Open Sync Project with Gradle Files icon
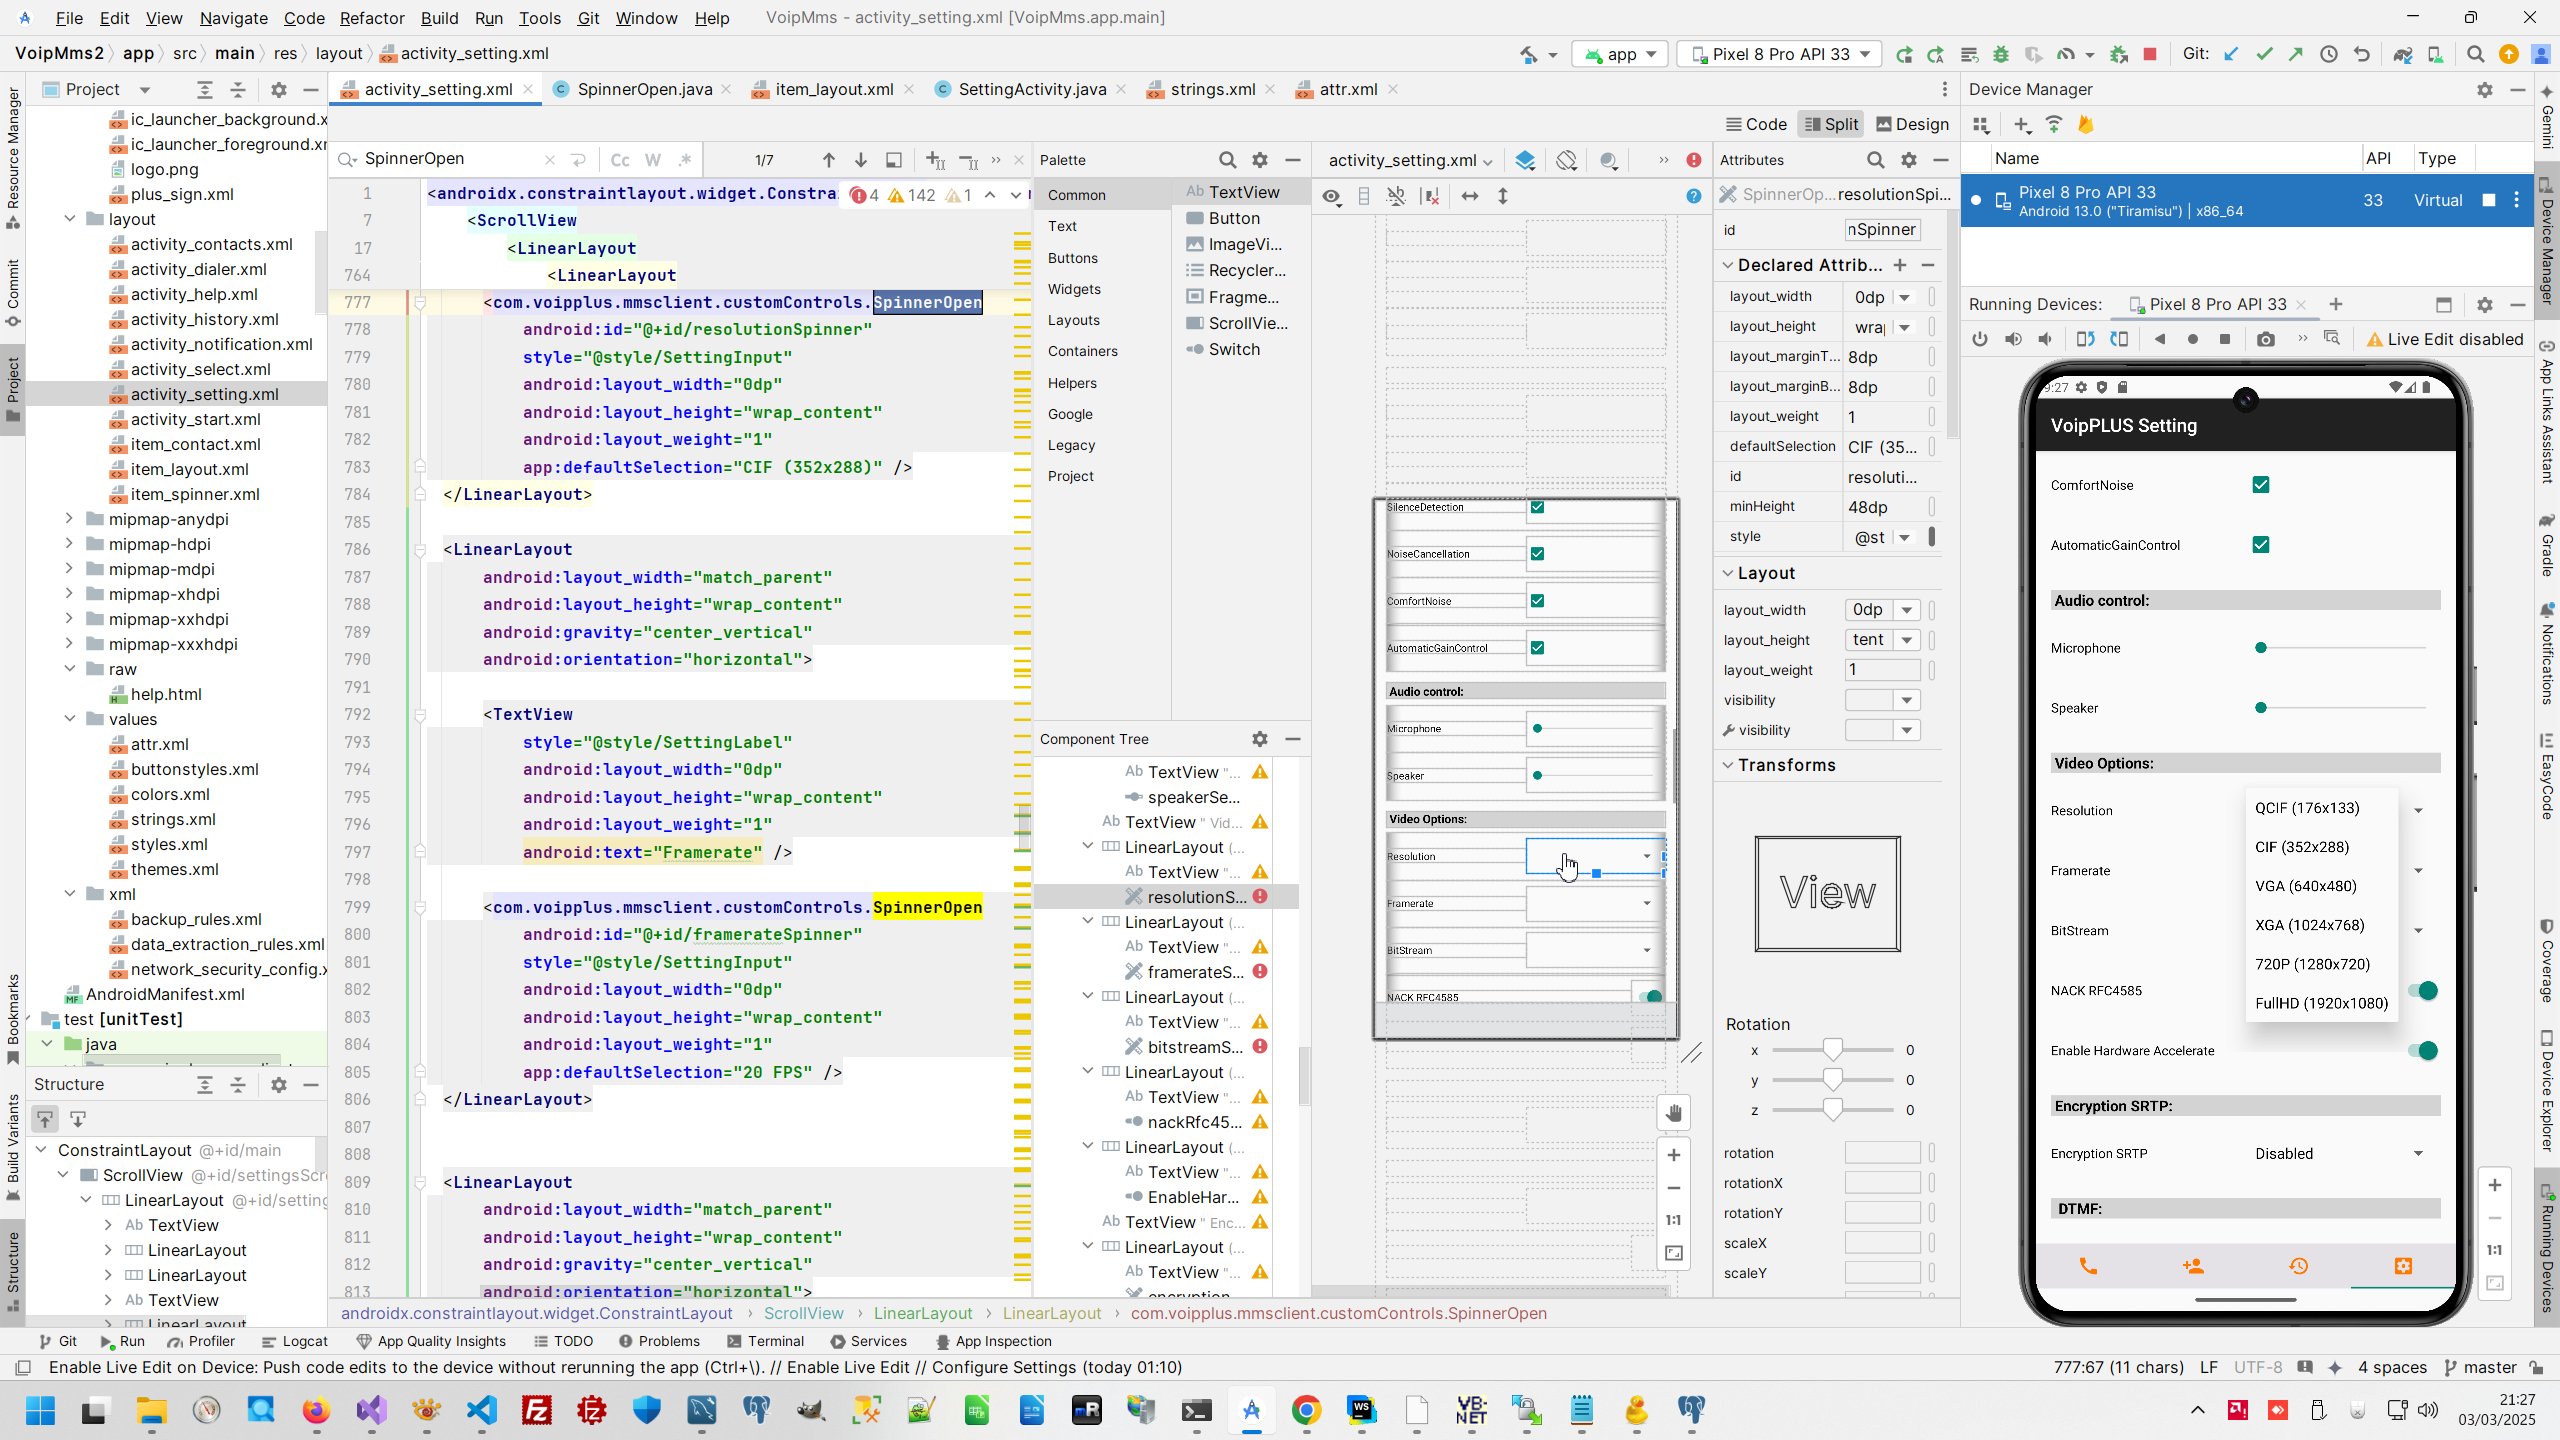Viewport: 2560px width, 1440px height. (x=2402, y=54)
